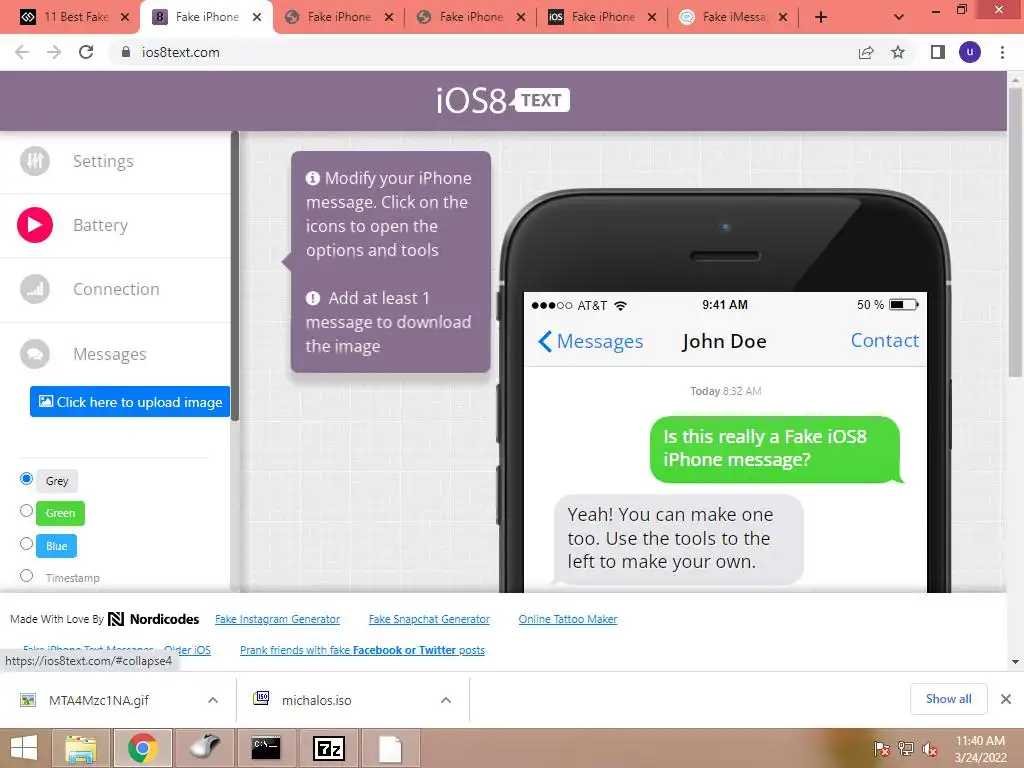Open the Settings section icon
The height and width of the screenshot is (768, 1024).
[35, 161]
